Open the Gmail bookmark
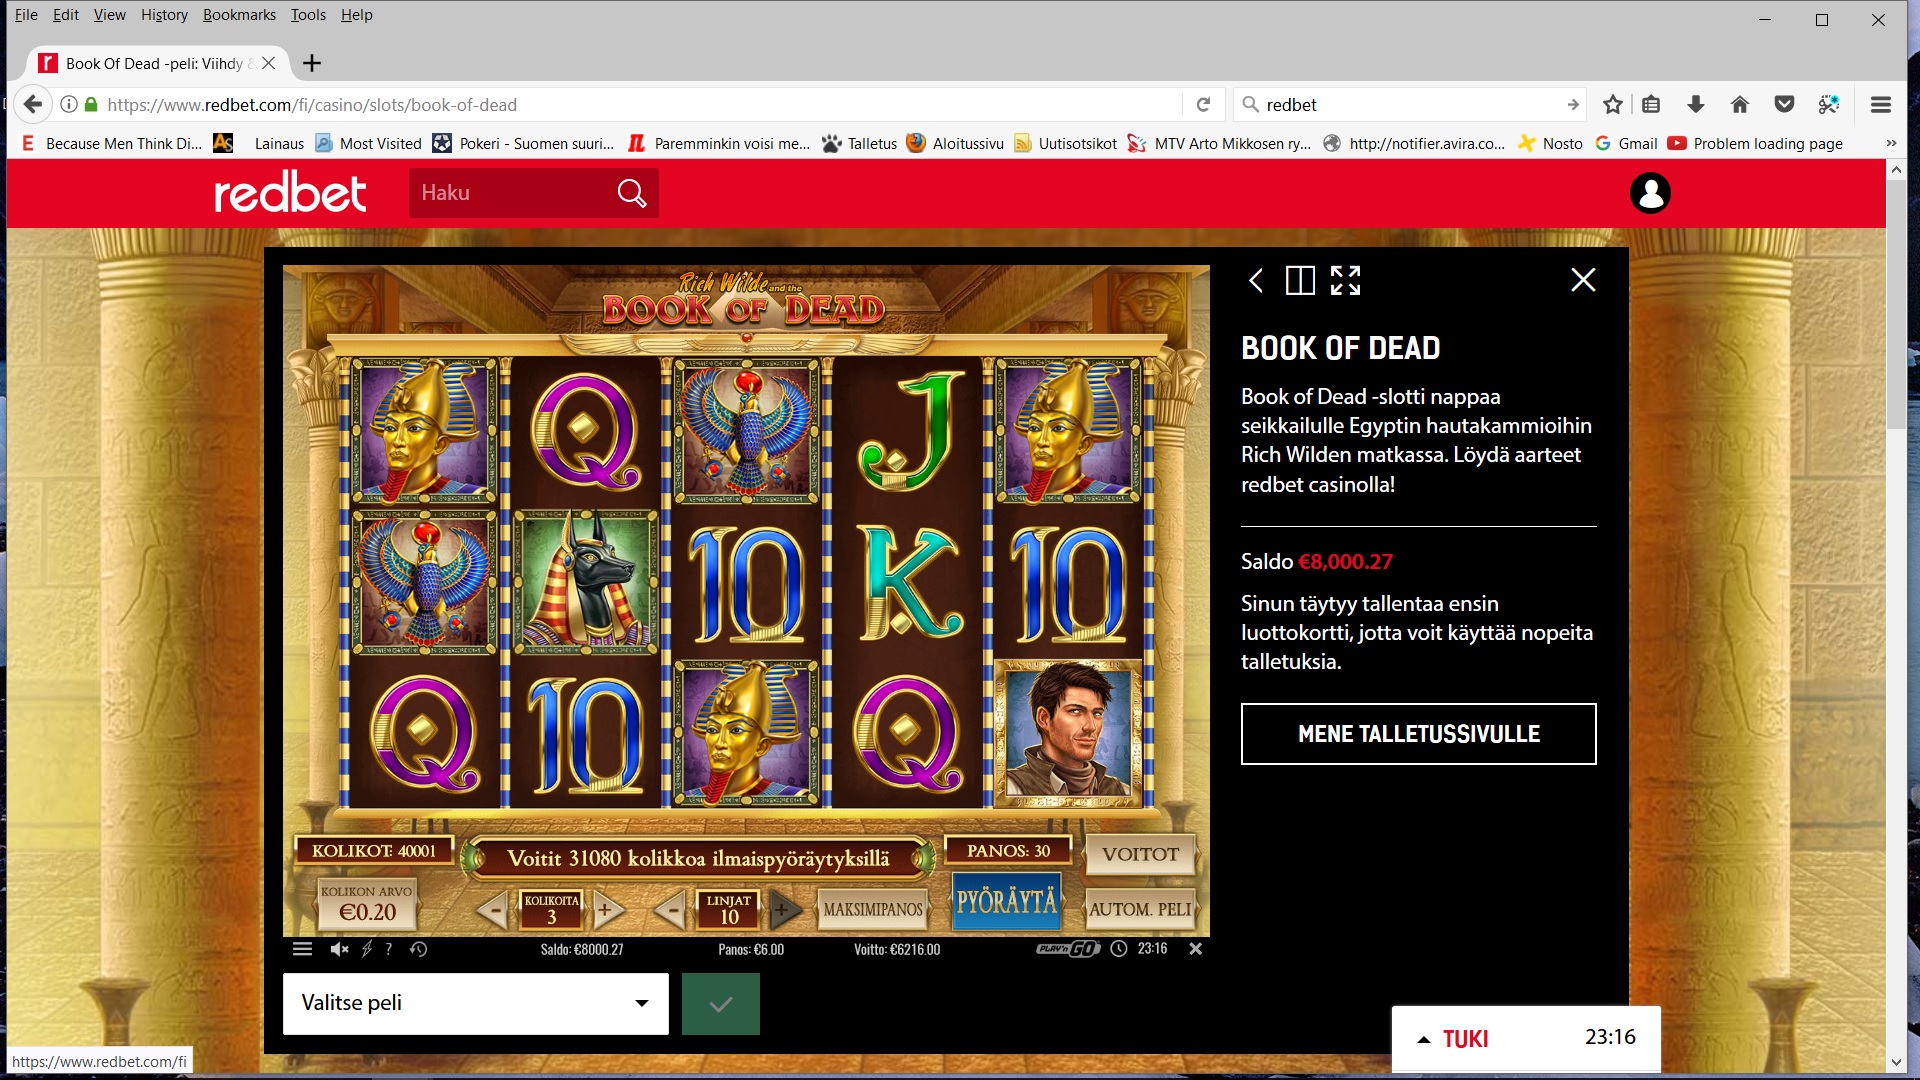 click(x=1626, y=143)
